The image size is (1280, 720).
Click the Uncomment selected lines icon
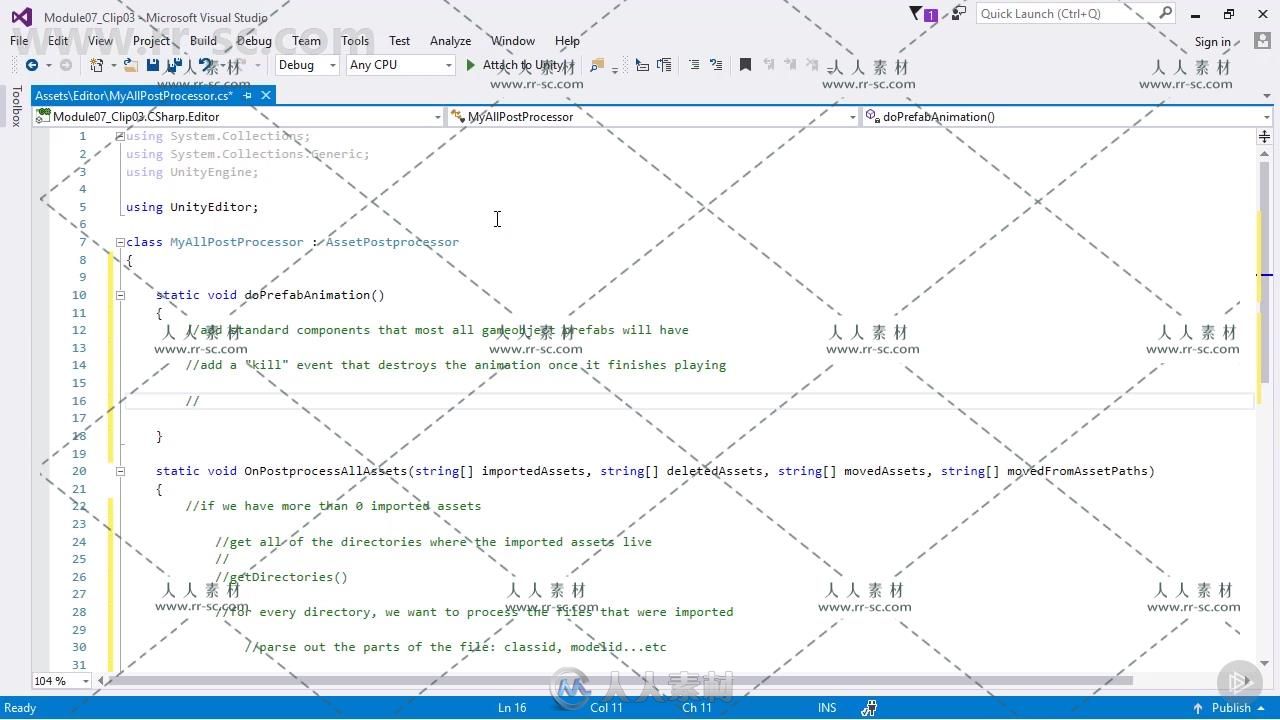[716, 65]
